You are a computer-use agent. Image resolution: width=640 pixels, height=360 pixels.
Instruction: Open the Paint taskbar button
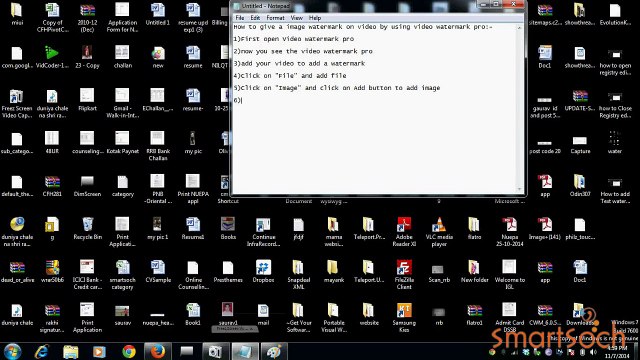click(x=274, y=351)
